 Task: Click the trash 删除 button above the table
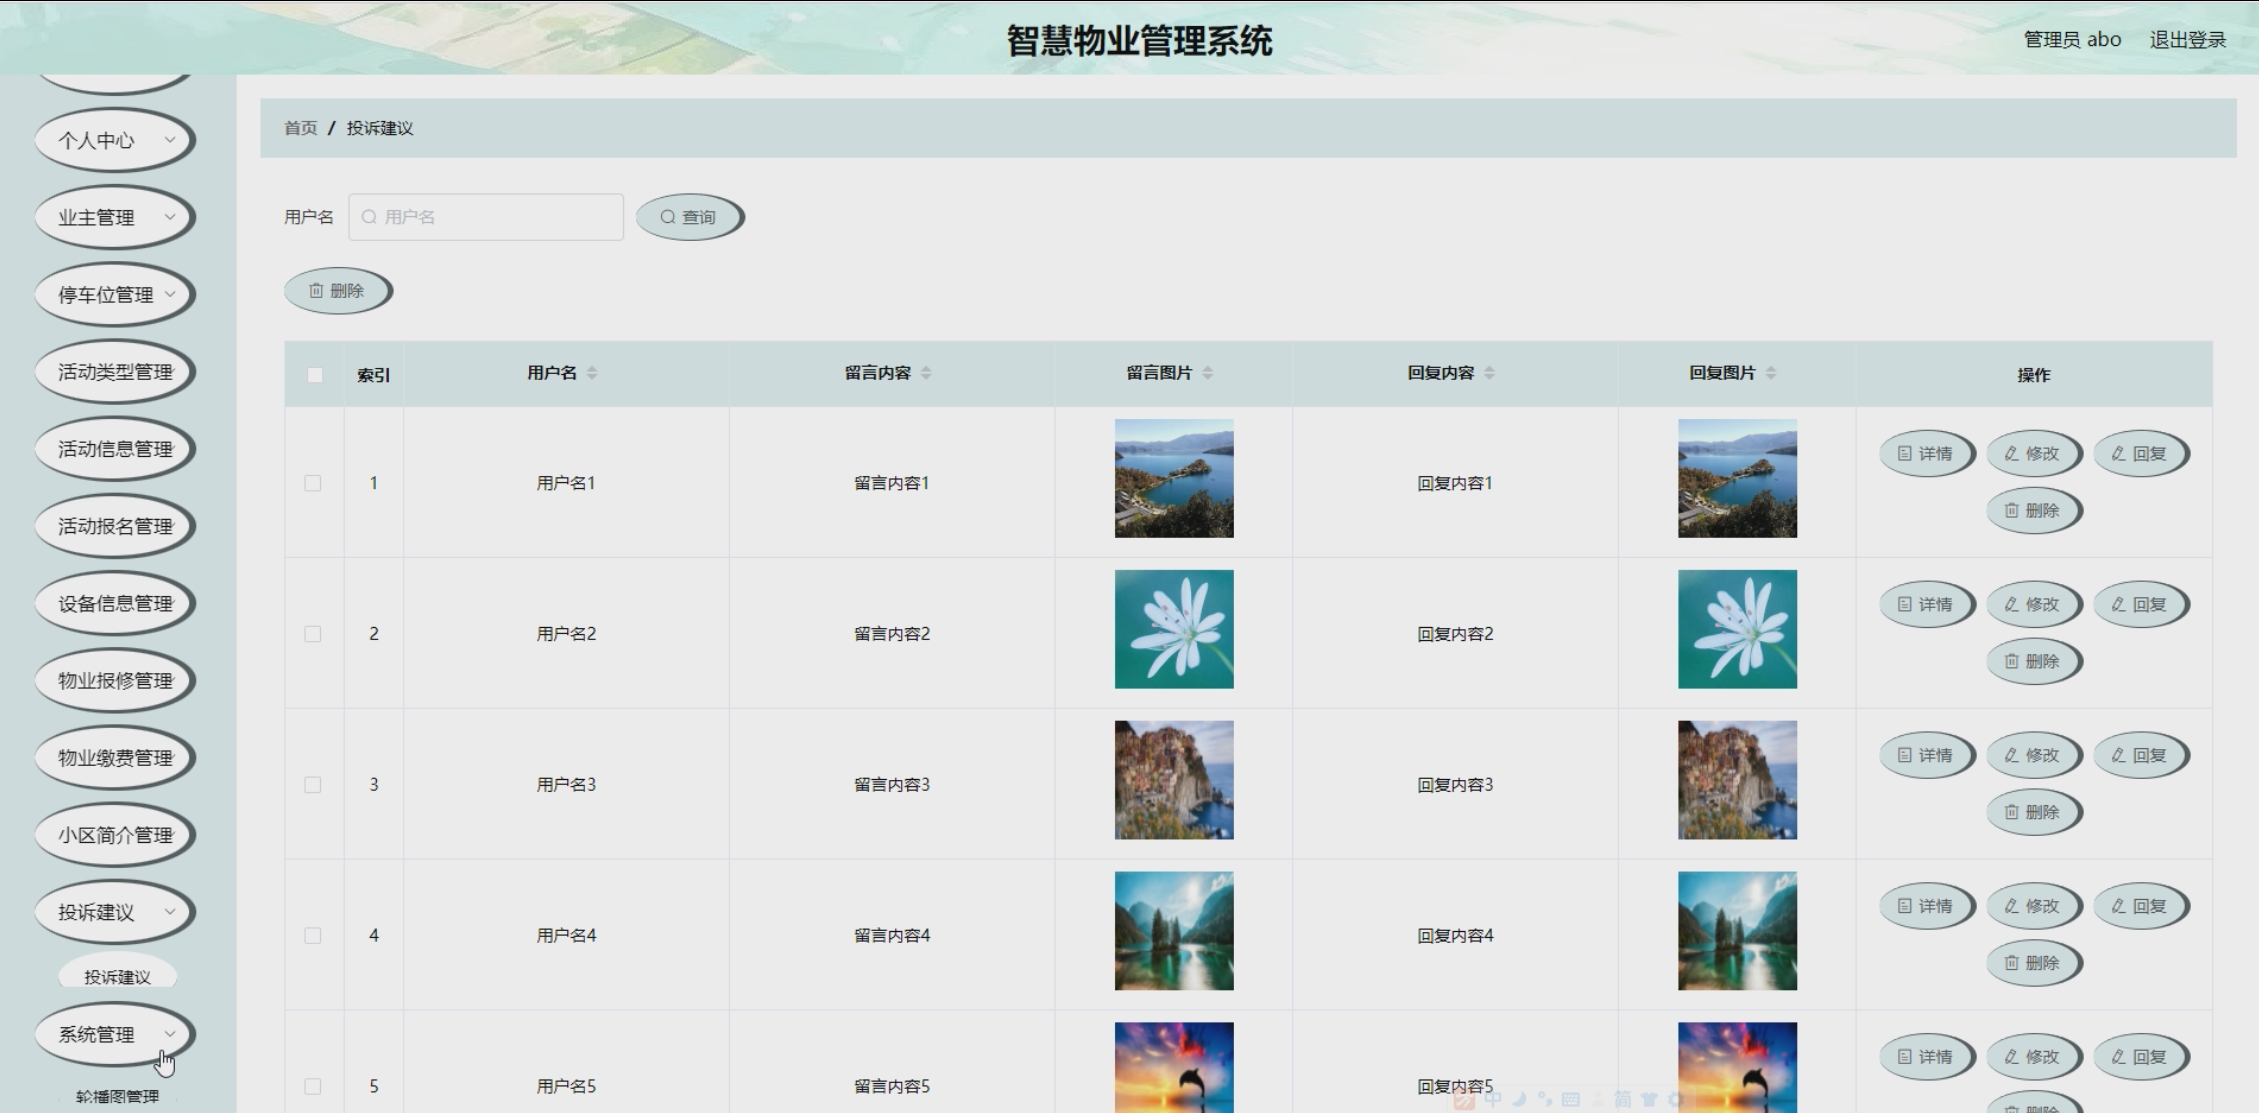coord(337,291)
